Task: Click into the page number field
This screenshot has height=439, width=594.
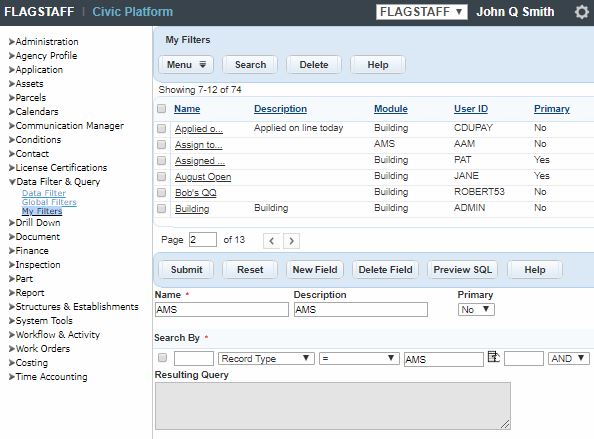Action: click(x=203, y=240)
